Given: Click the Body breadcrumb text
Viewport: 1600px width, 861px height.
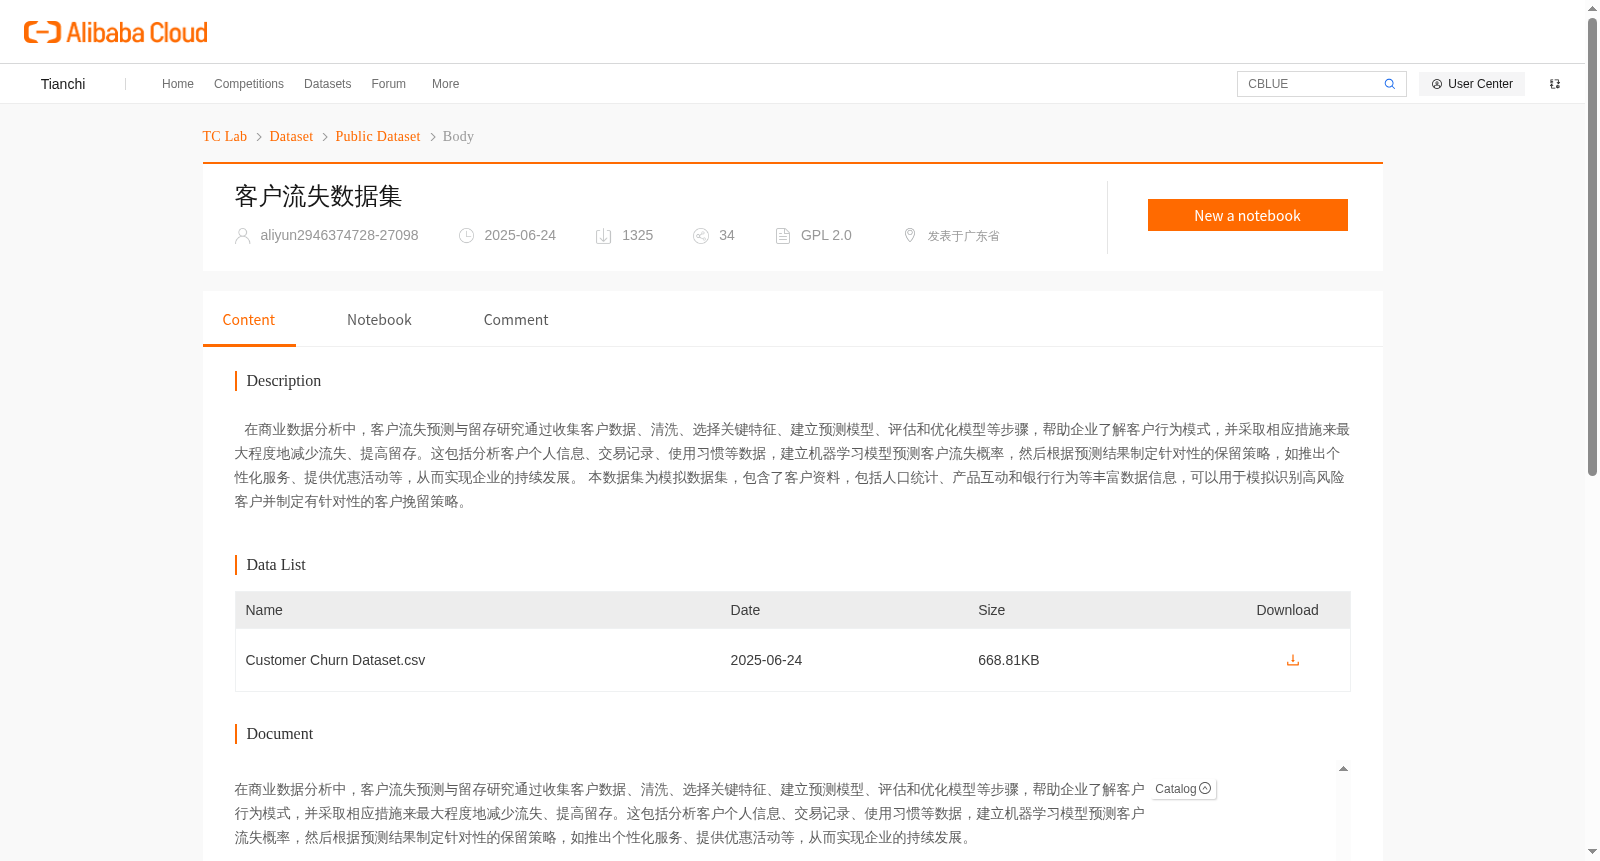Looking at the screenshot, I should tap(458, 137).
